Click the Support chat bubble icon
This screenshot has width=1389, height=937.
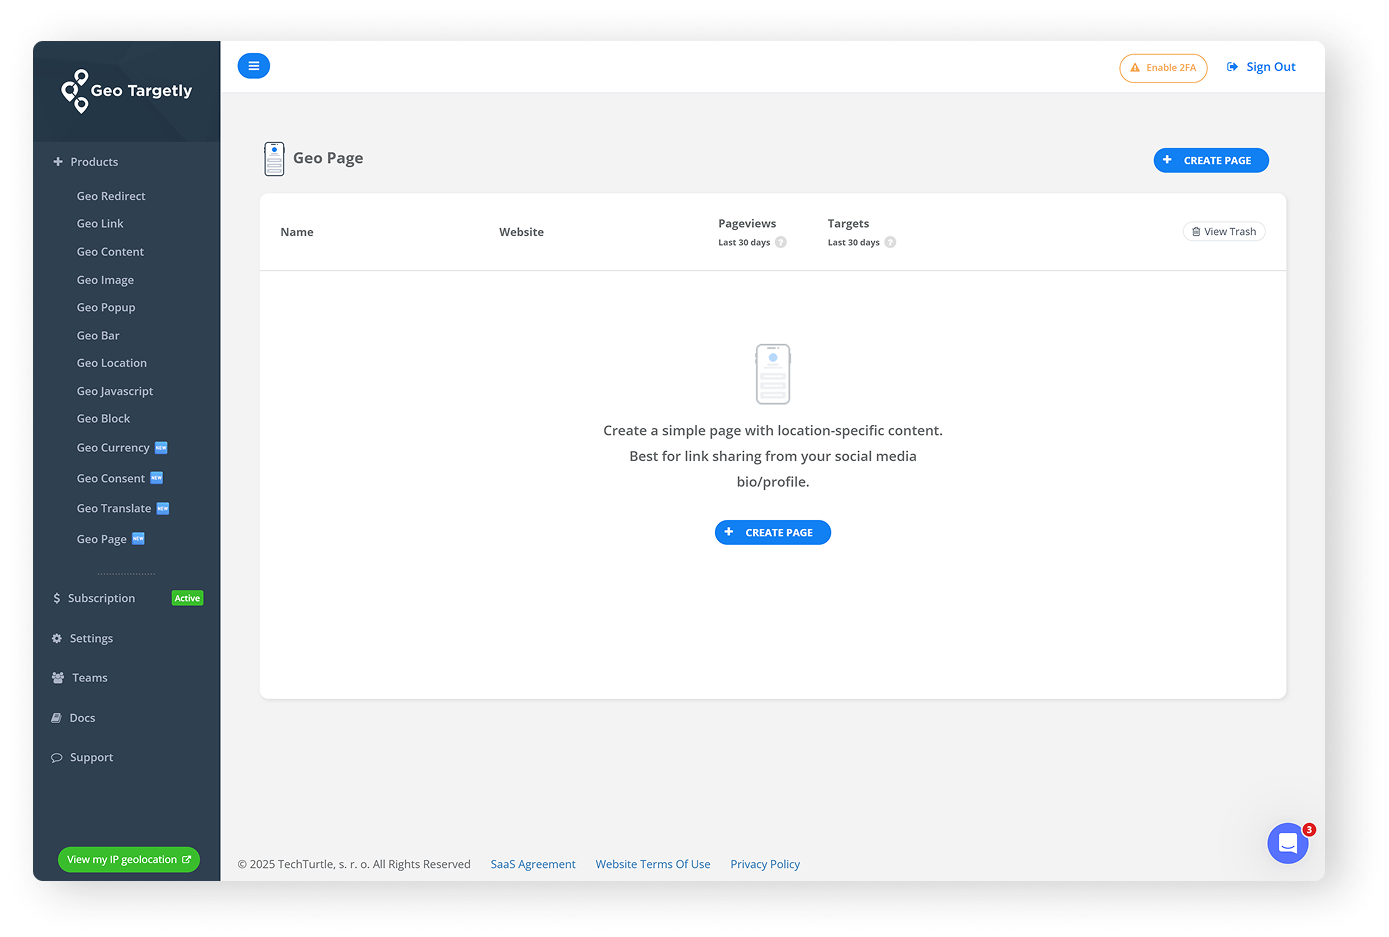click(57, 758)
